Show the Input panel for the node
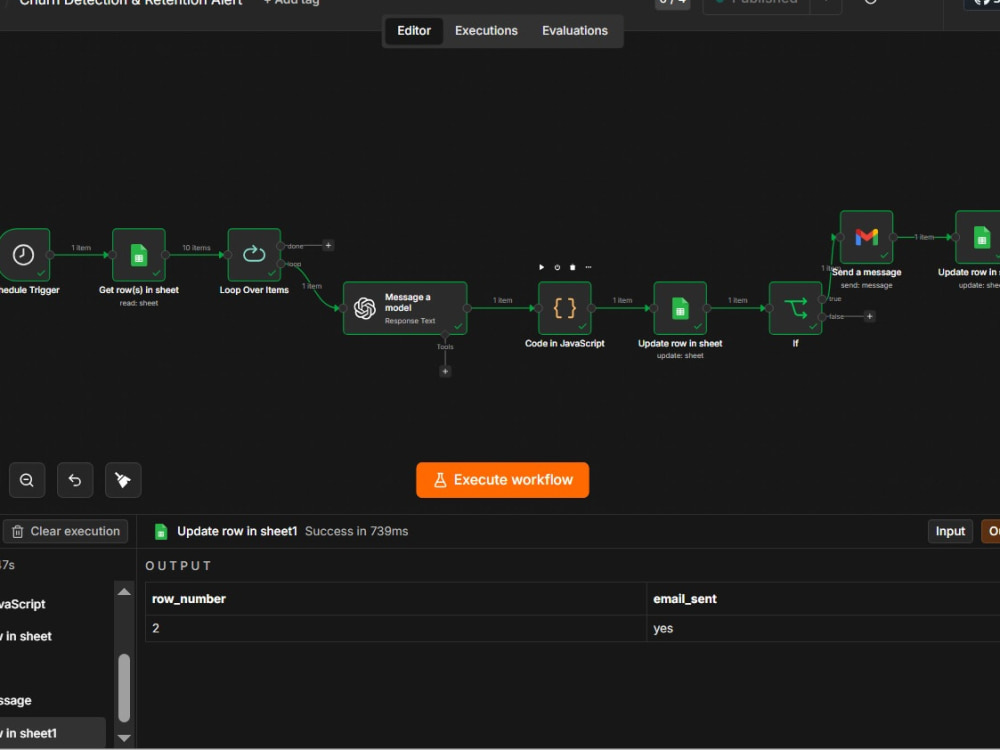 pos(950,531)
